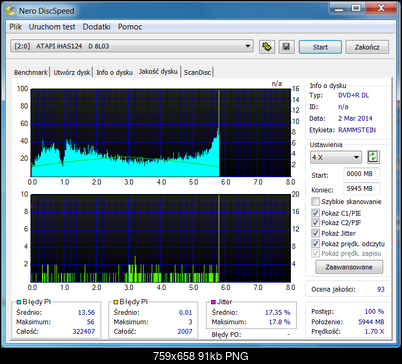Click the floppy disk save icon

click(286, 47)
